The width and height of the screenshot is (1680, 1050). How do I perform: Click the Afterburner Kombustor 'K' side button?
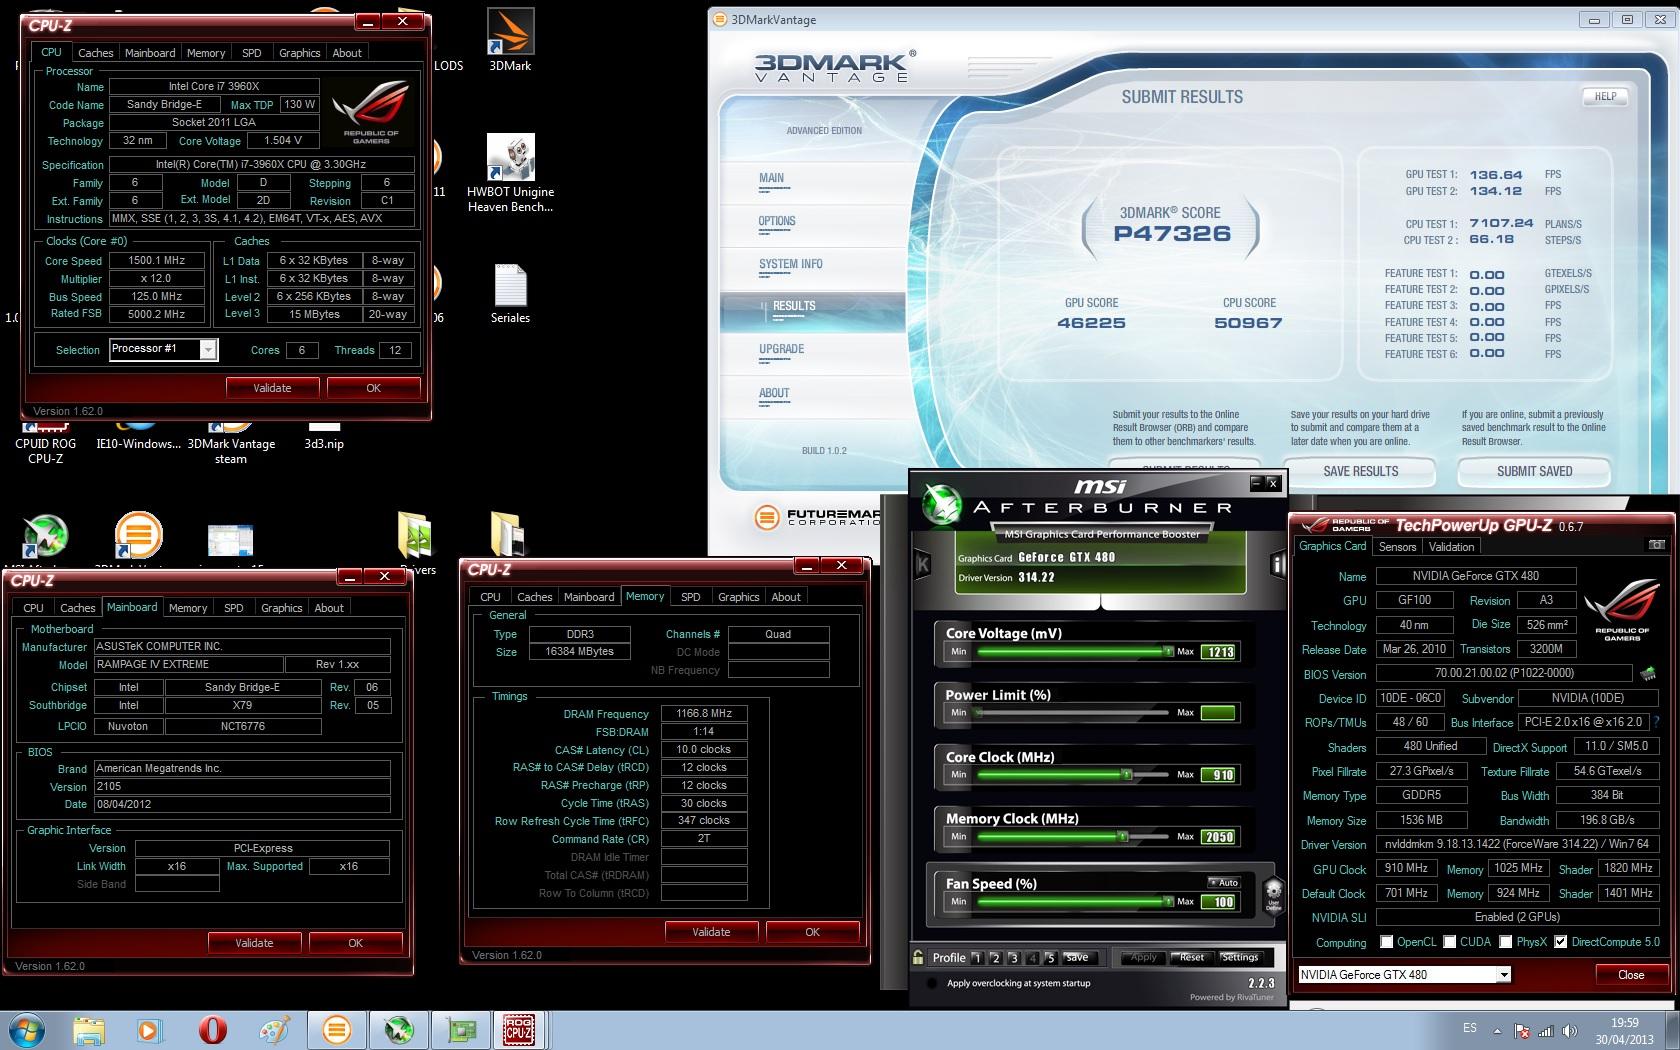click(x=923, y=565)
